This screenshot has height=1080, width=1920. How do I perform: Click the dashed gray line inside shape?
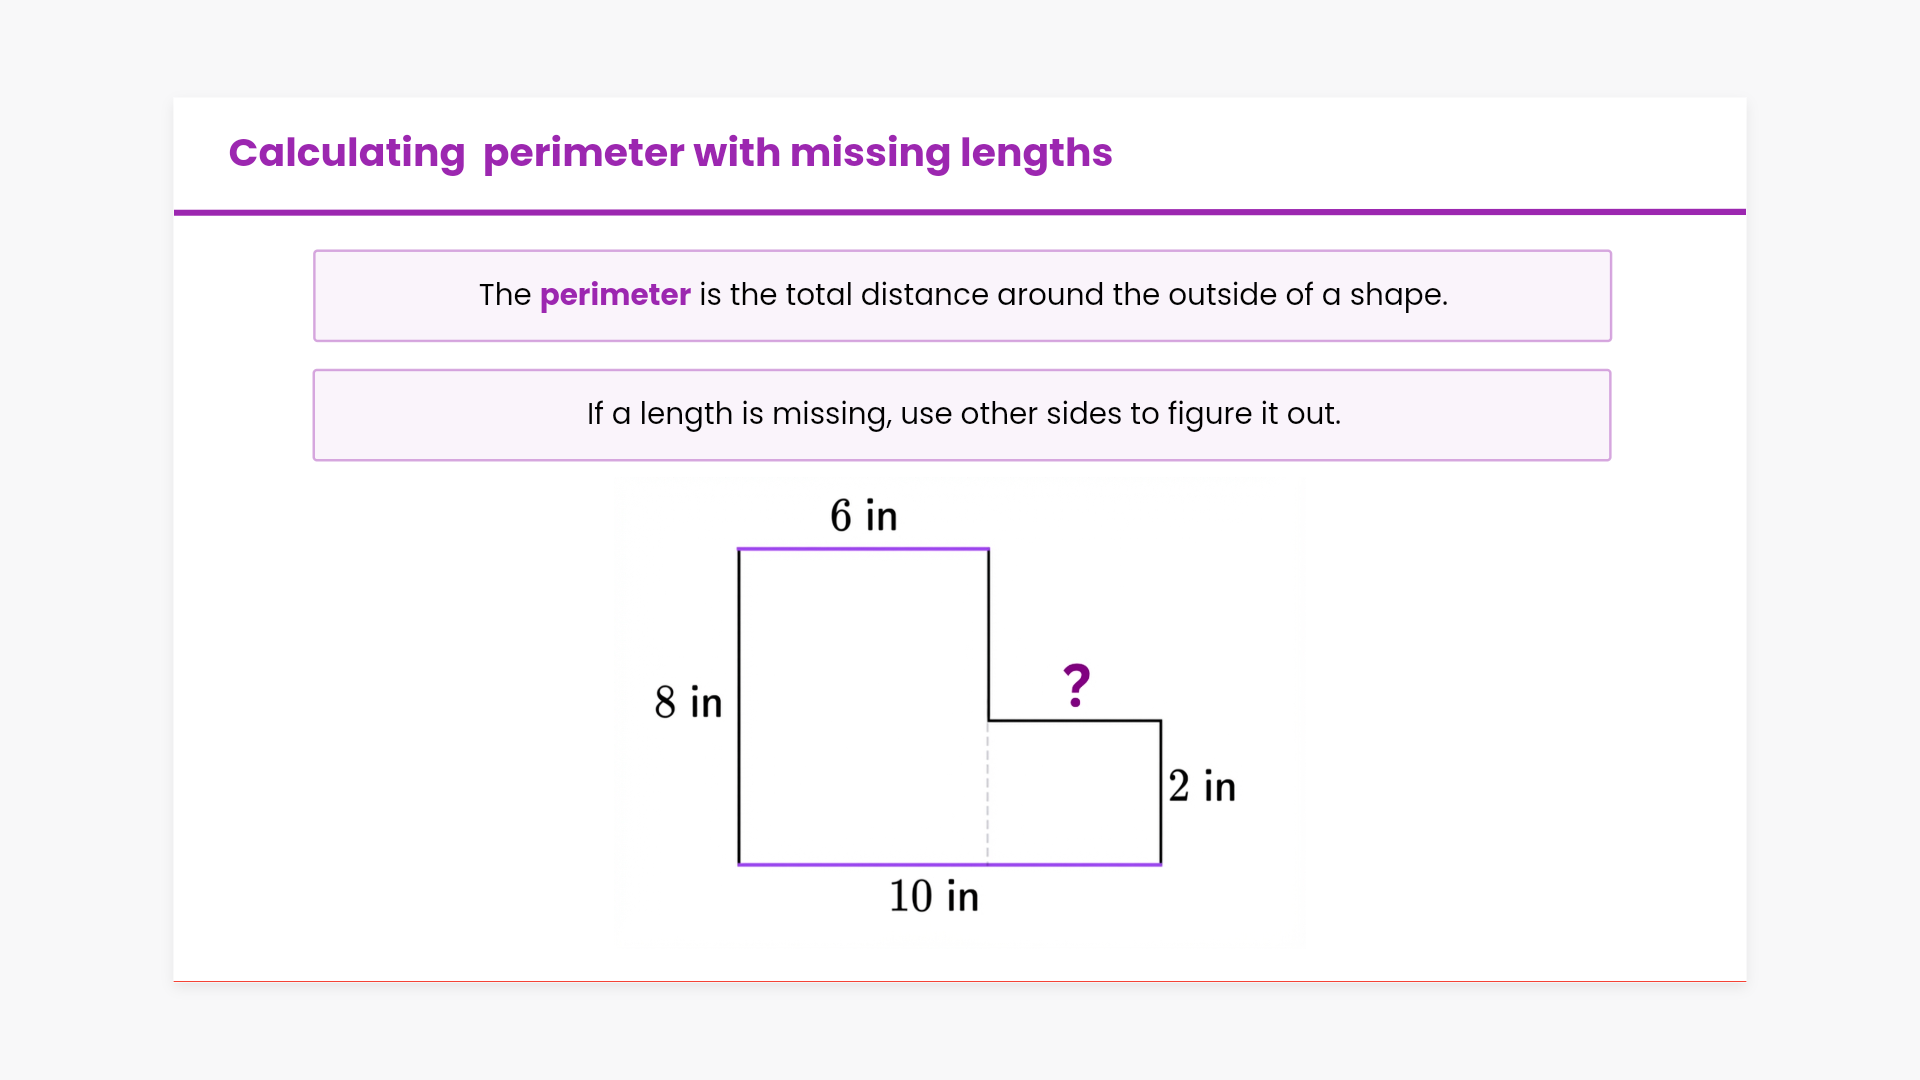(x=988, y=792)
